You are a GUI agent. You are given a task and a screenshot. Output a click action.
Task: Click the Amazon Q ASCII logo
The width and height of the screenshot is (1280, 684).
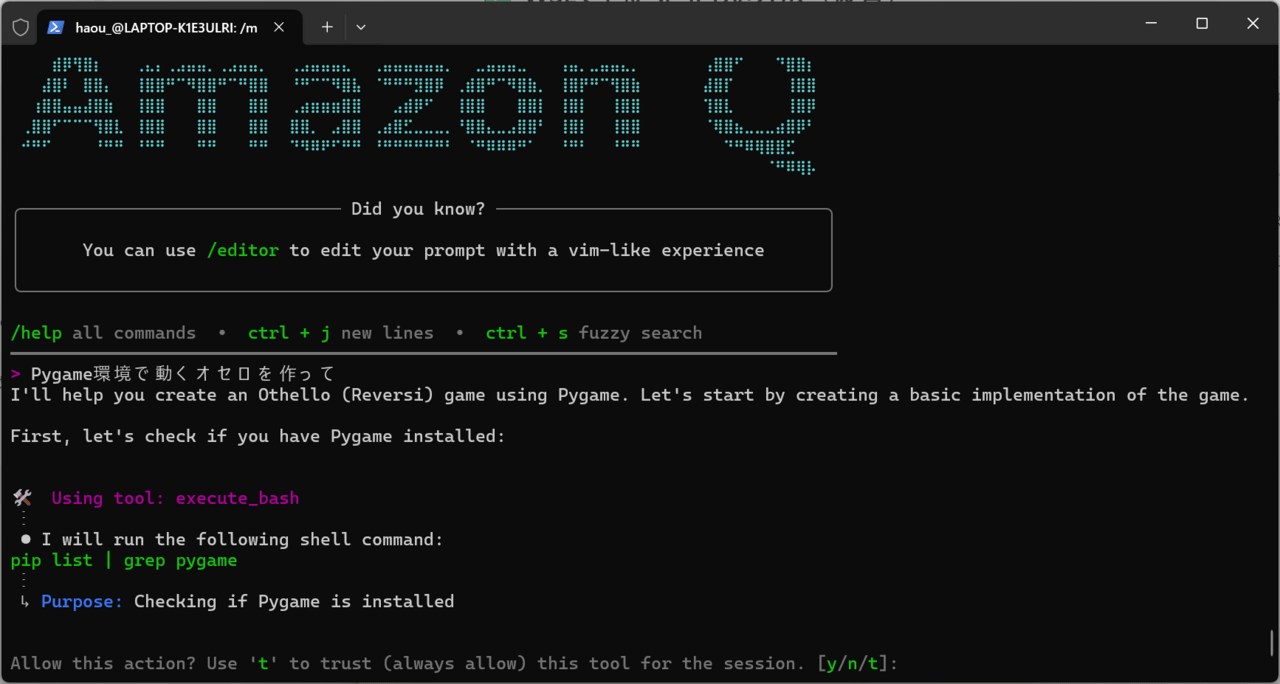[x=418, y=110]
